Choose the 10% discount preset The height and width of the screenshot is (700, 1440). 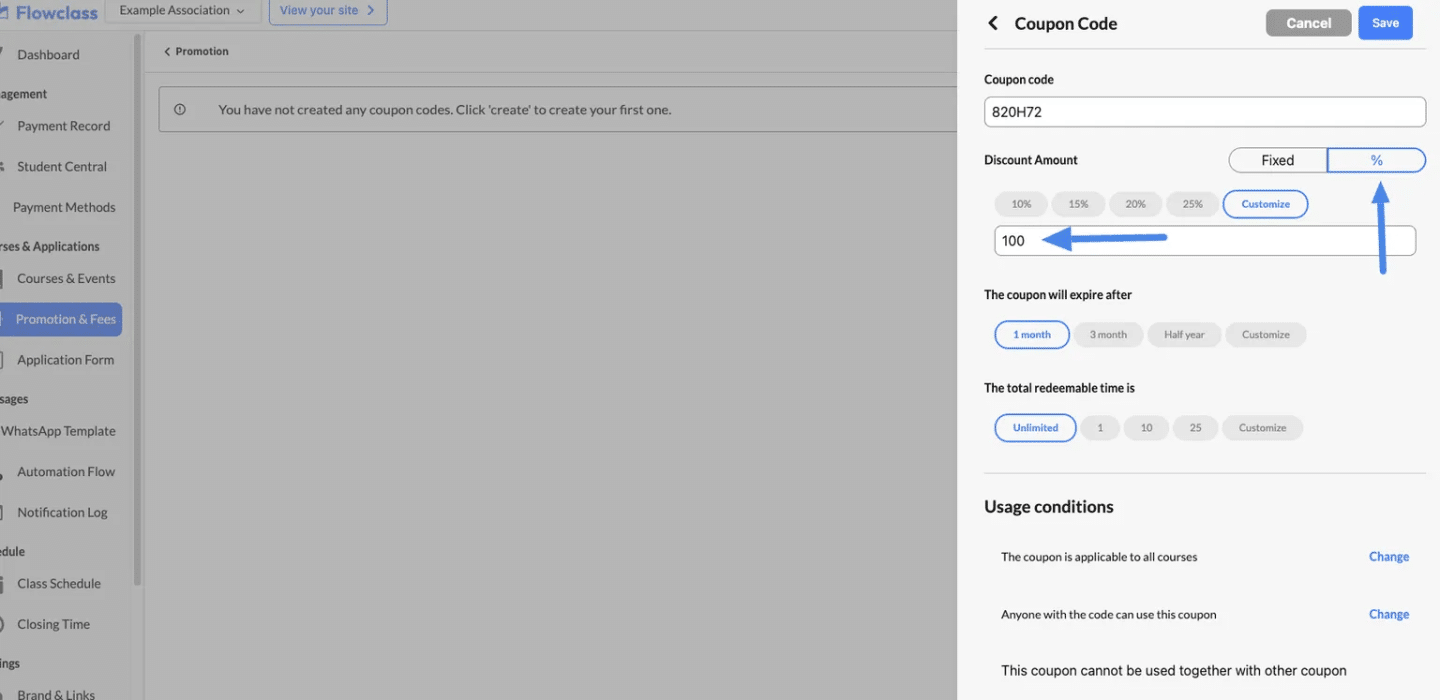[x=1021, y=204]
